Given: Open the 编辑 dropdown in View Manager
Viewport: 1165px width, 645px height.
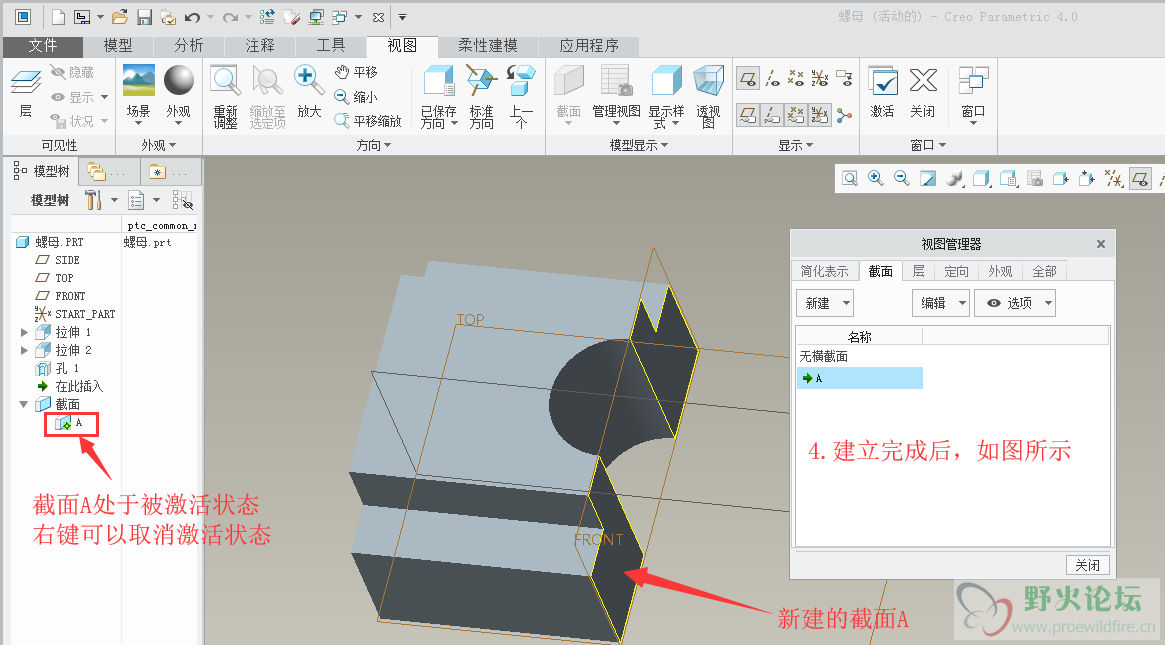Looking at the screenshot, I should click(x=941, y=303).
